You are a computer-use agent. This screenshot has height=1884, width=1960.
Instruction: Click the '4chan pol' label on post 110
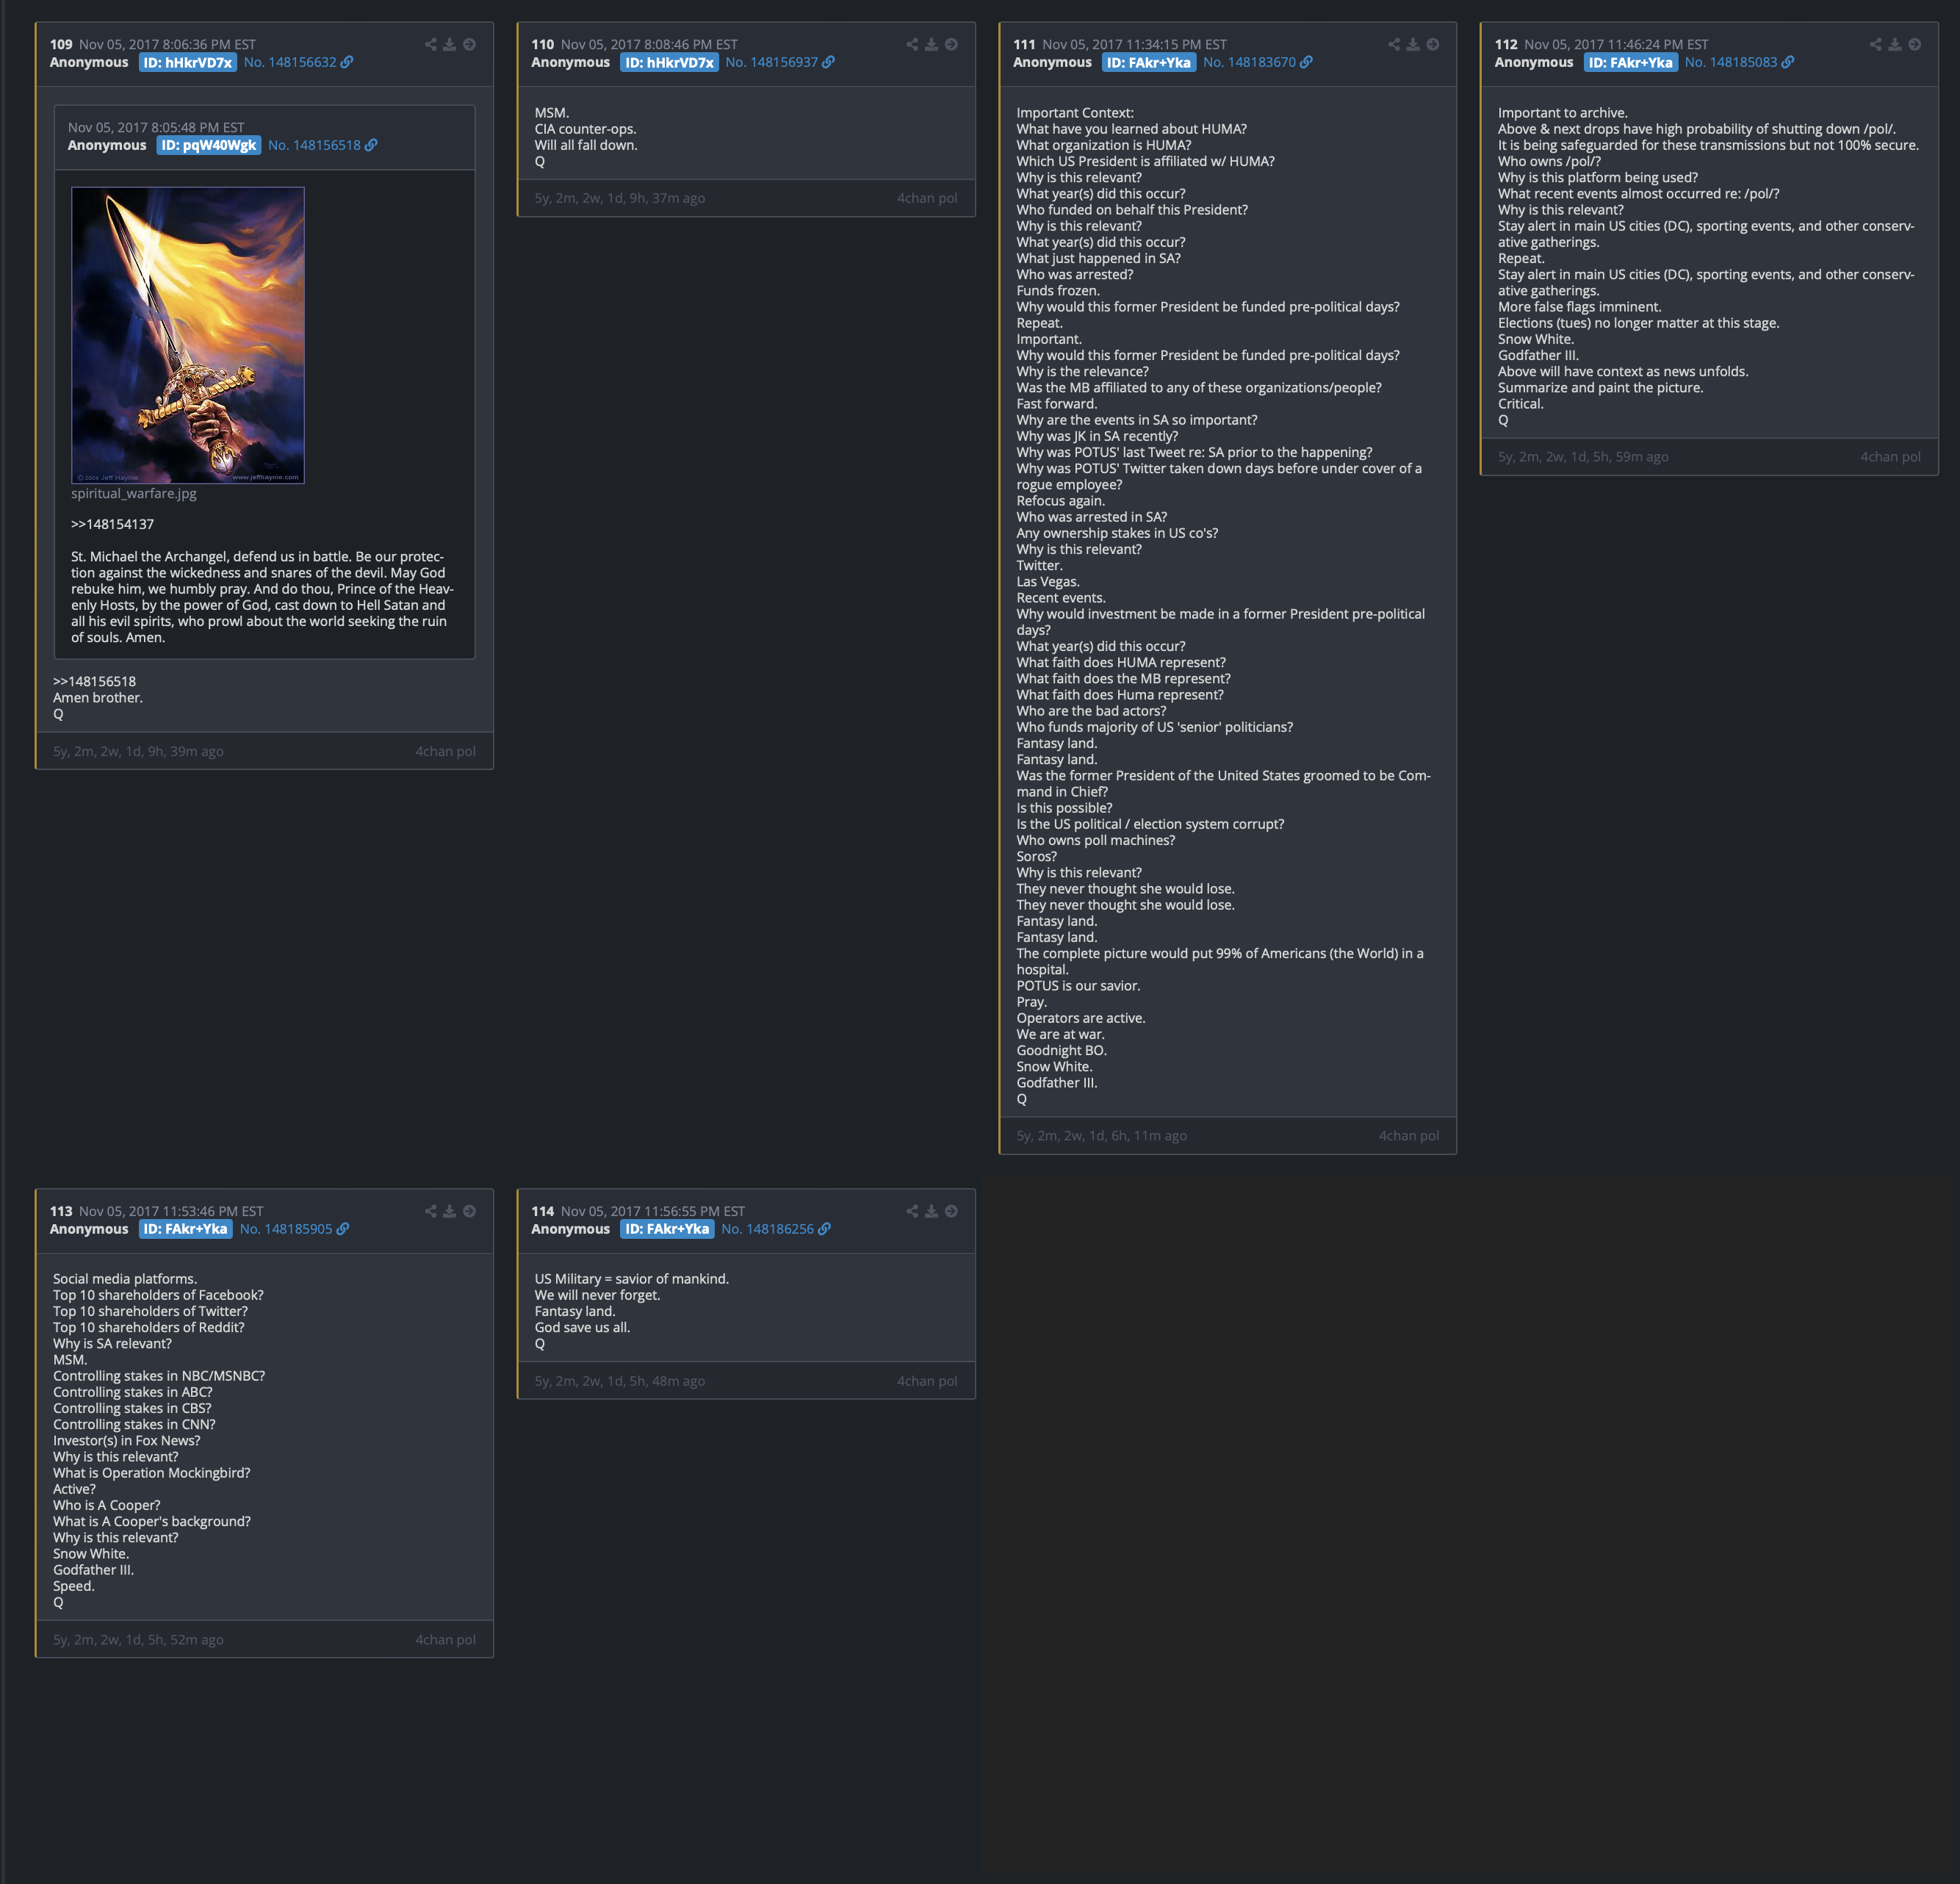point(927,198)
